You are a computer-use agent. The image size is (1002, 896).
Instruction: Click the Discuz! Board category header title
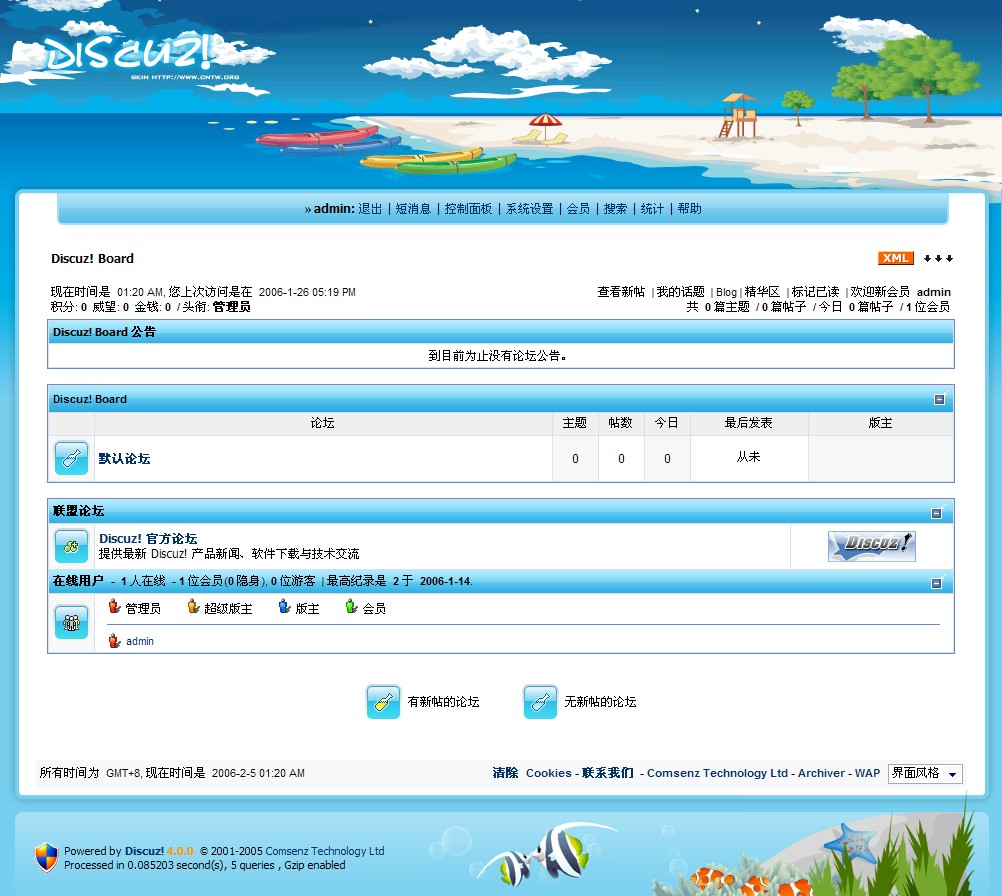click(89, 399)
